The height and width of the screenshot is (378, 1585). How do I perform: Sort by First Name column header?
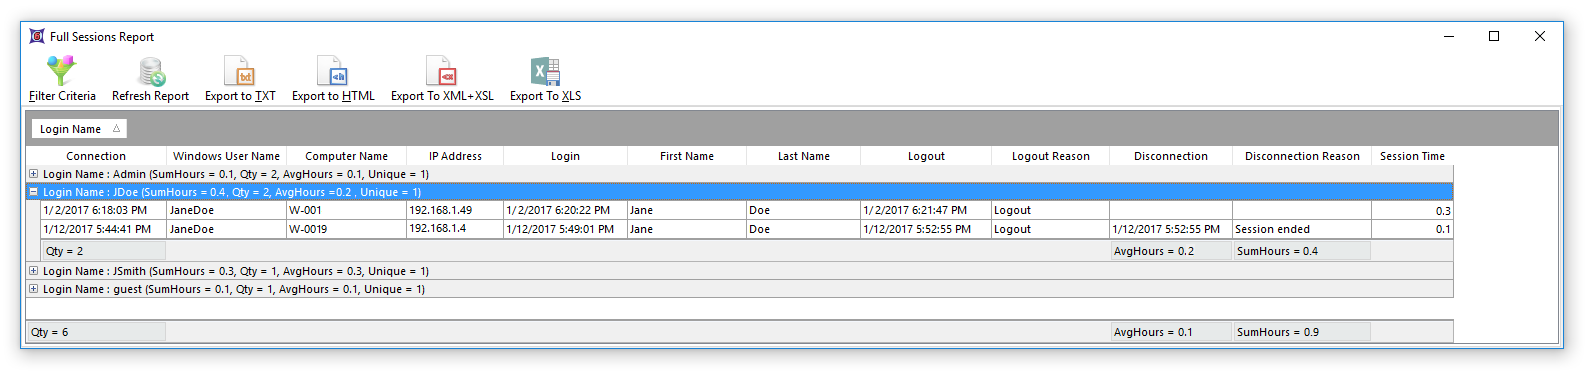click(687, 156)
